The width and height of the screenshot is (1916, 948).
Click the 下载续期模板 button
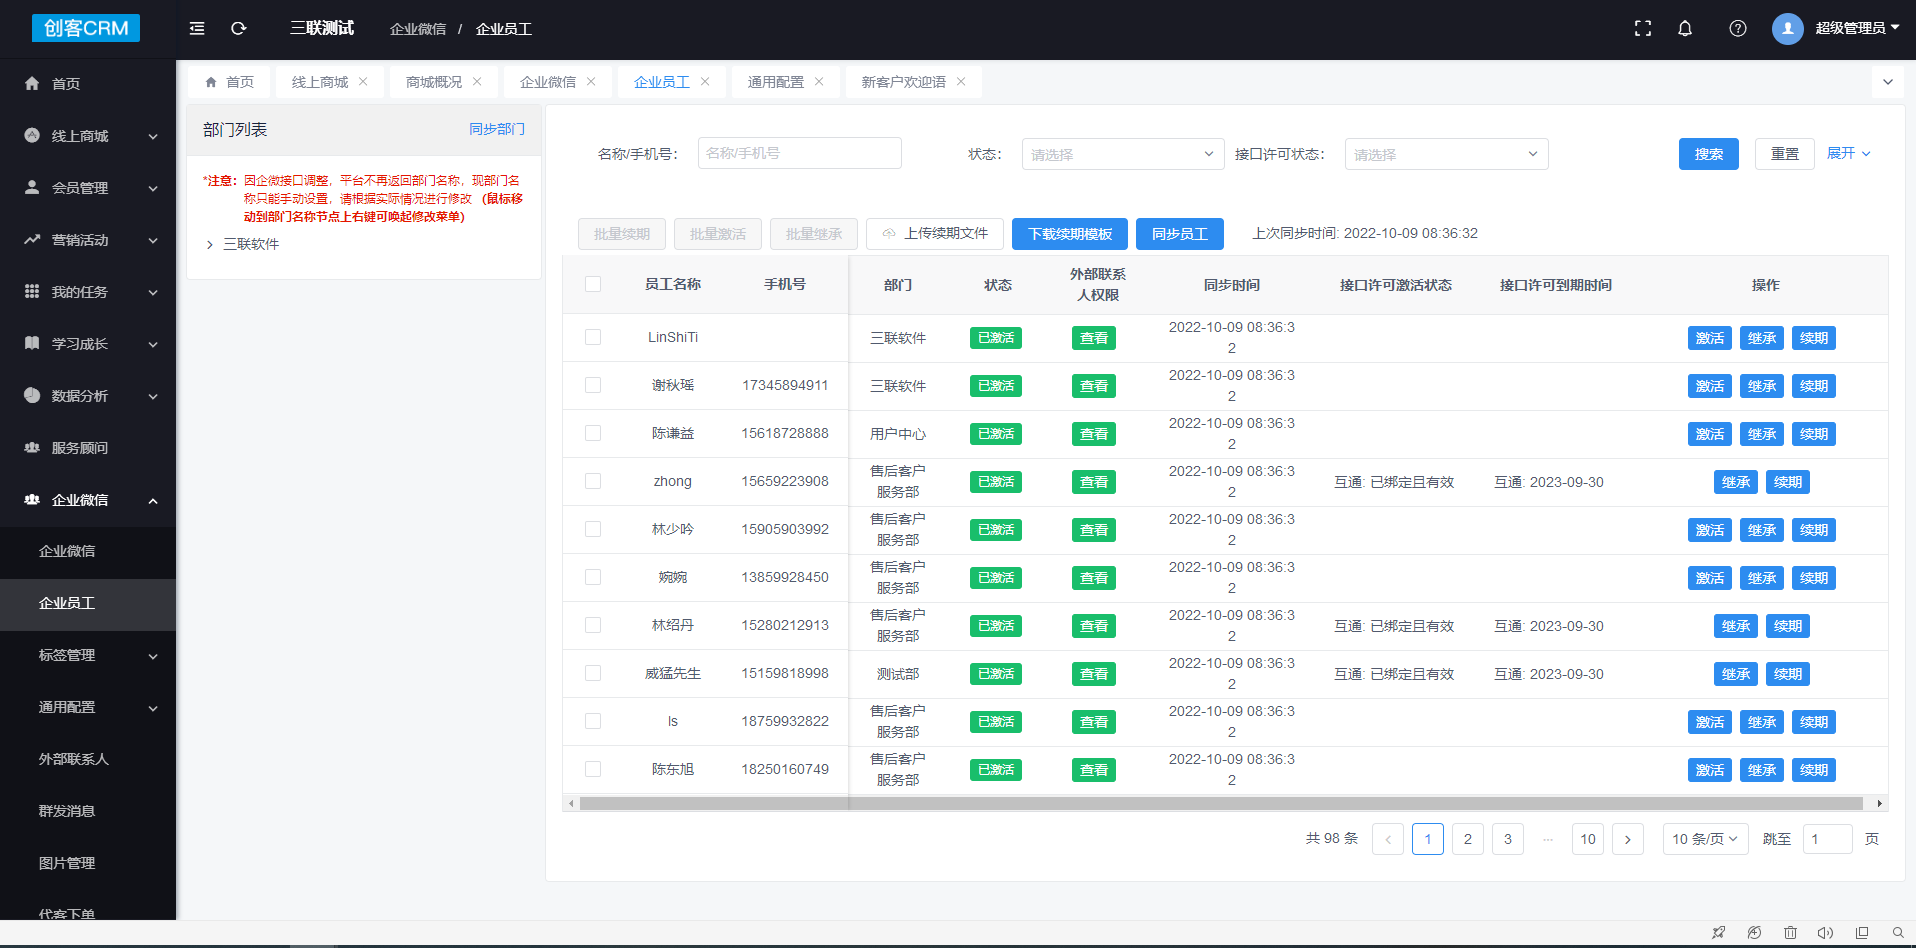coord(1070,234)
